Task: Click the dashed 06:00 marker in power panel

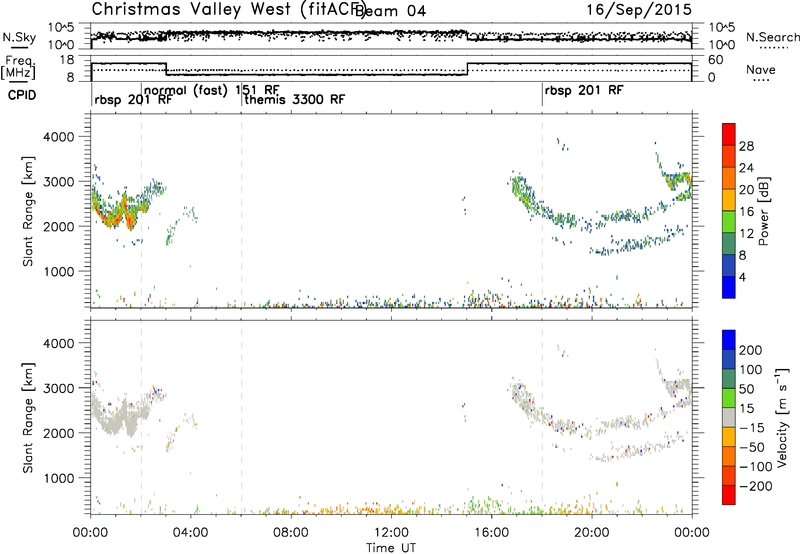Action: [241, 210]
